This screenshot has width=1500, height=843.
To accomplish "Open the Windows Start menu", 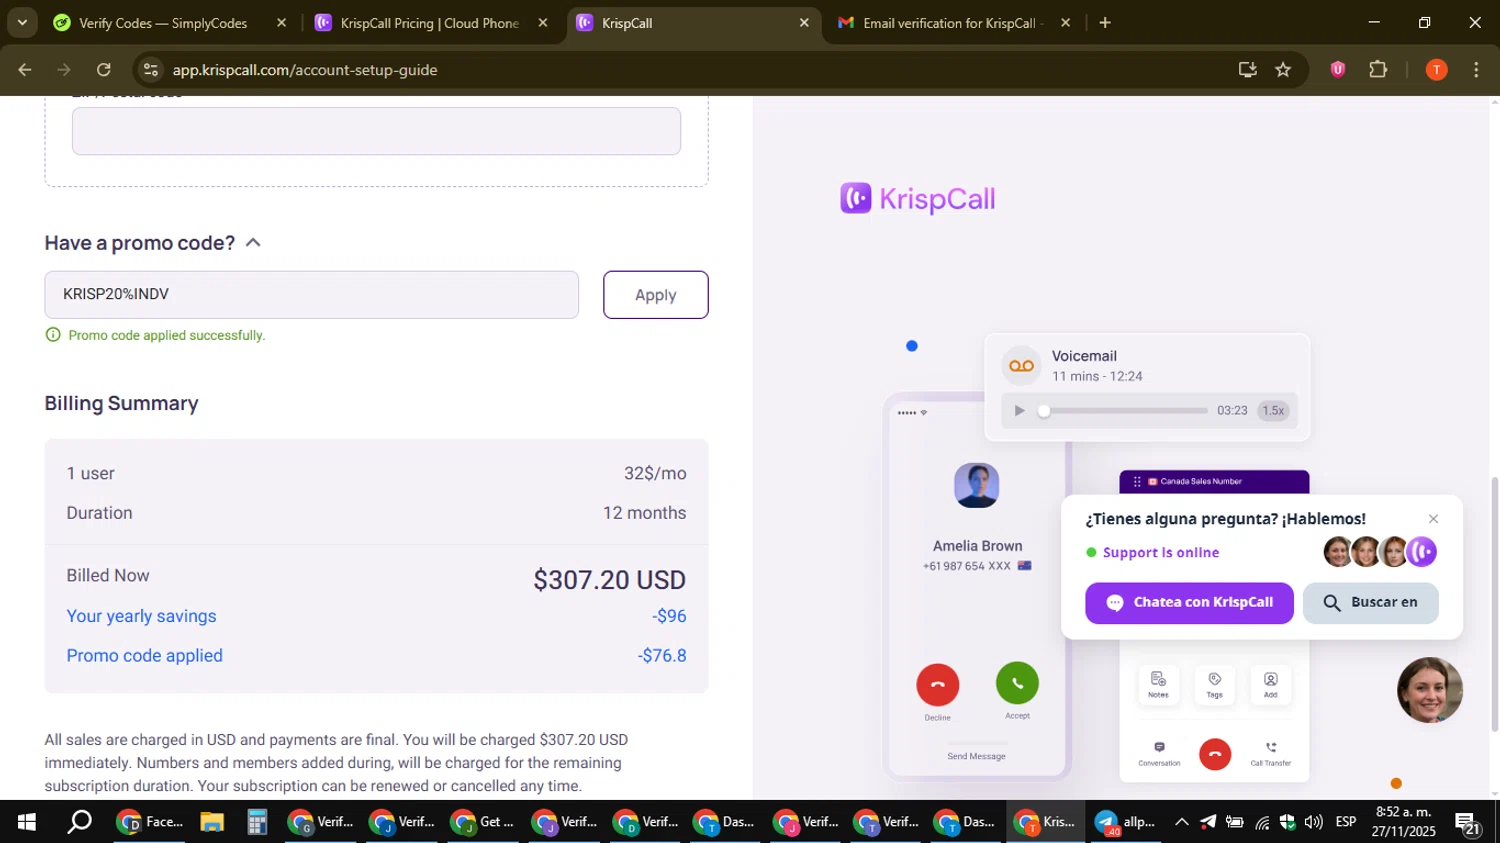I will click(x=27, y=822).
